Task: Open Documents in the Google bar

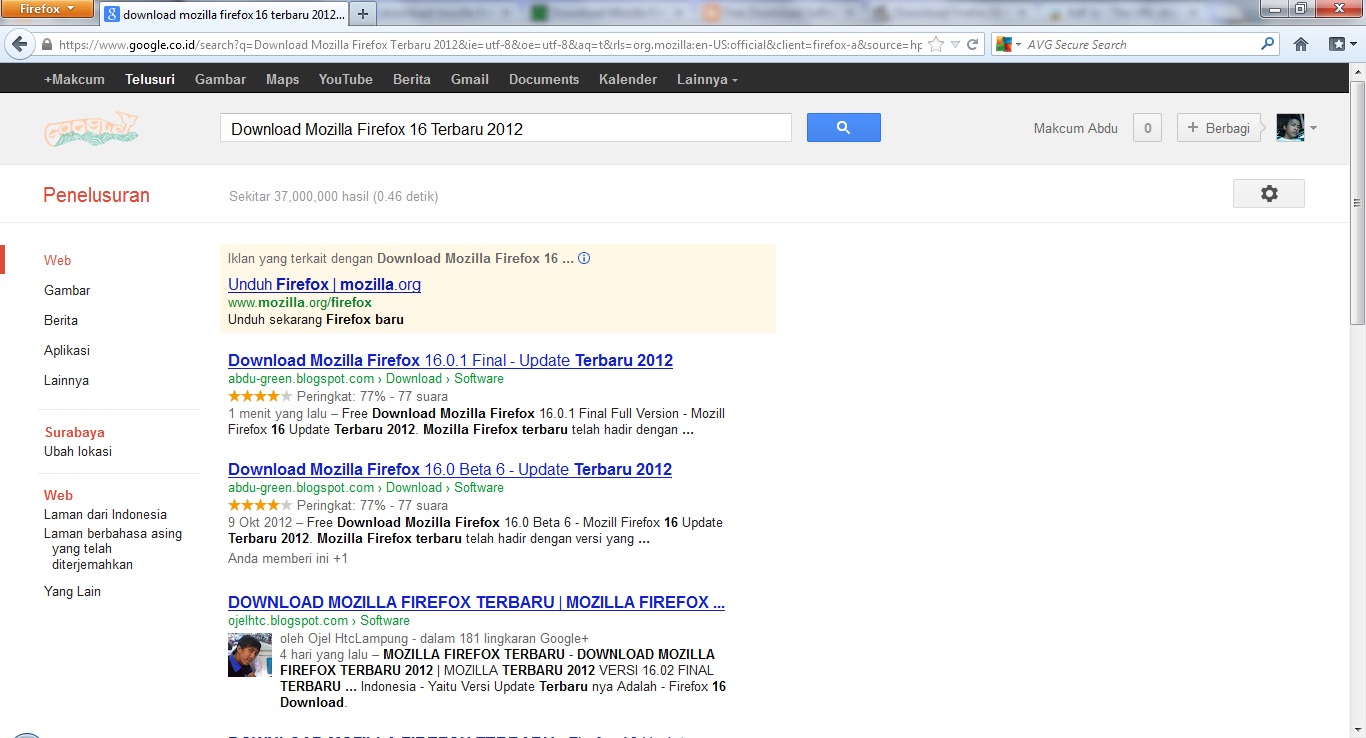Action: click(544, 79)
